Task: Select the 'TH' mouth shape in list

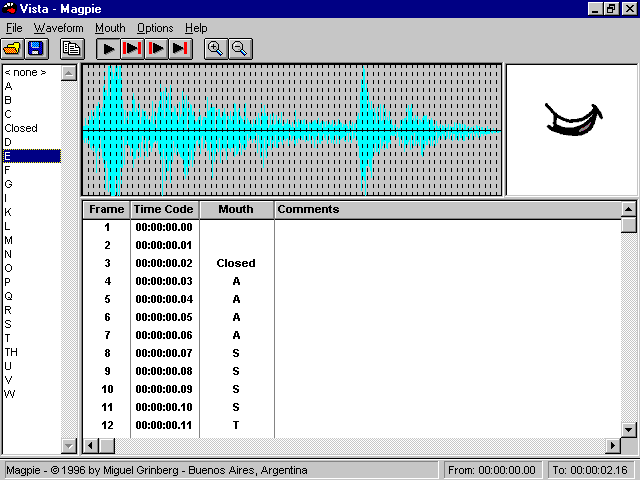Action: [11, 352]
